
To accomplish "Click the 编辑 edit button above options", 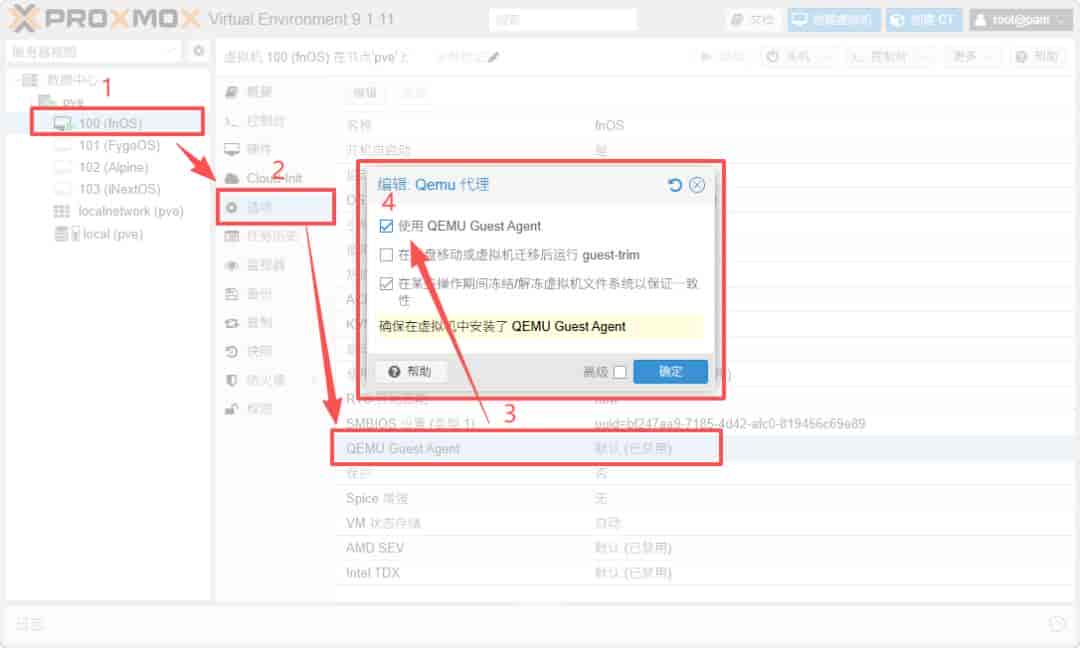I will tap(365, 92).
